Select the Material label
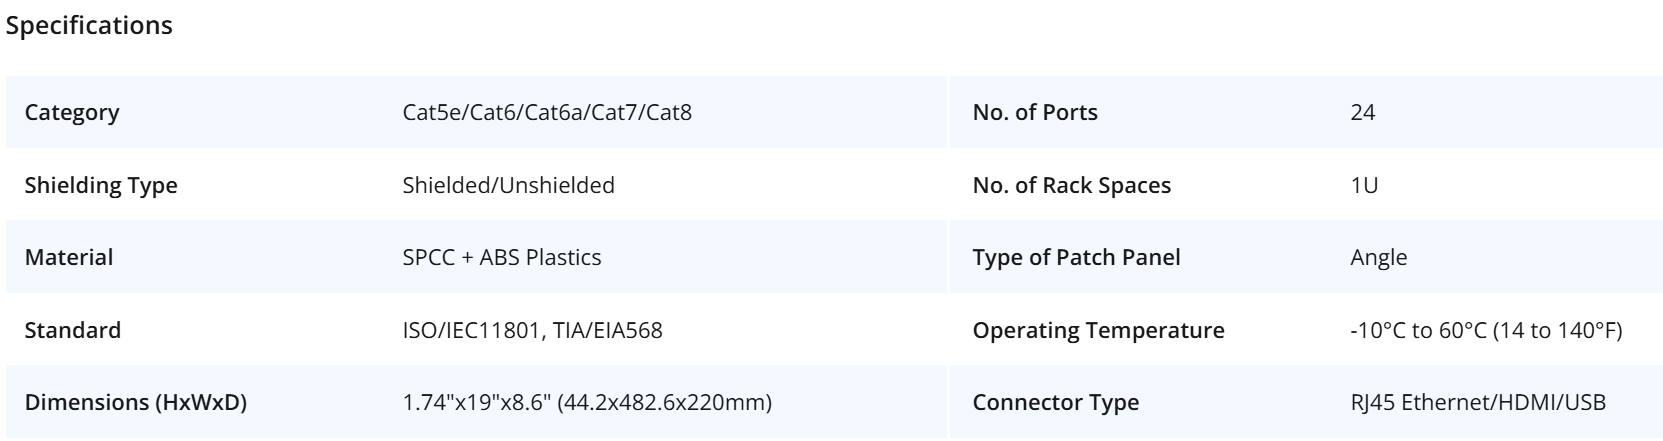 [69, 257]
